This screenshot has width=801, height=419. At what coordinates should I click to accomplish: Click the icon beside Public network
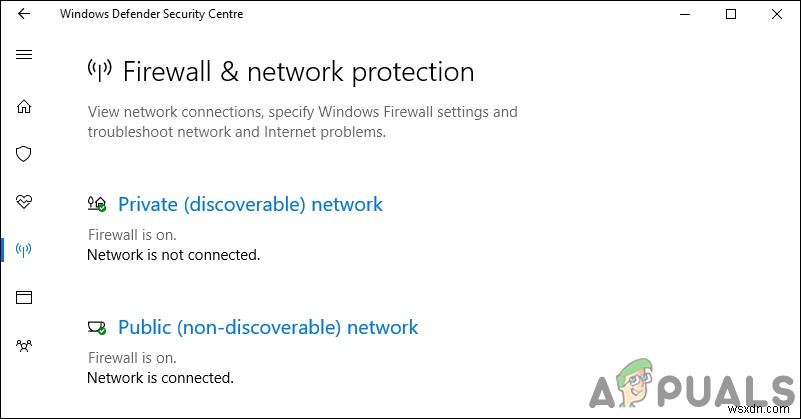click(x=97, y=327)
